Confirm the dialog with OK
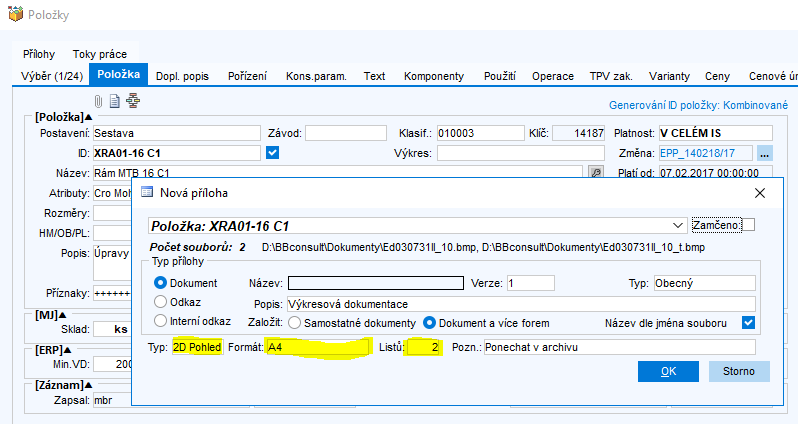 tap(668, 371)
